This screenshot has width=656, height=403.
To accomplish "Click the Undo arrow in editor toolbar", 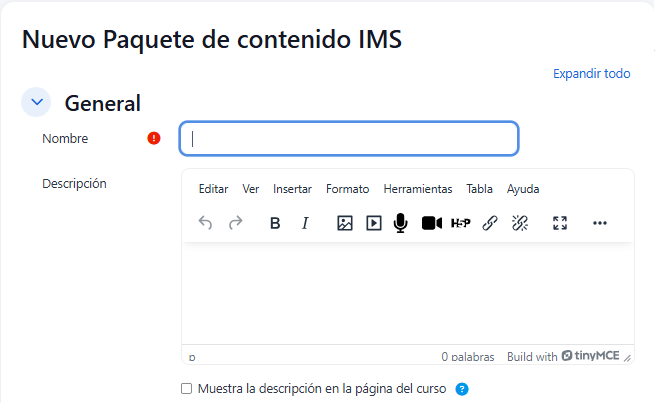I will pyautogui.click(x=205, y=223).
